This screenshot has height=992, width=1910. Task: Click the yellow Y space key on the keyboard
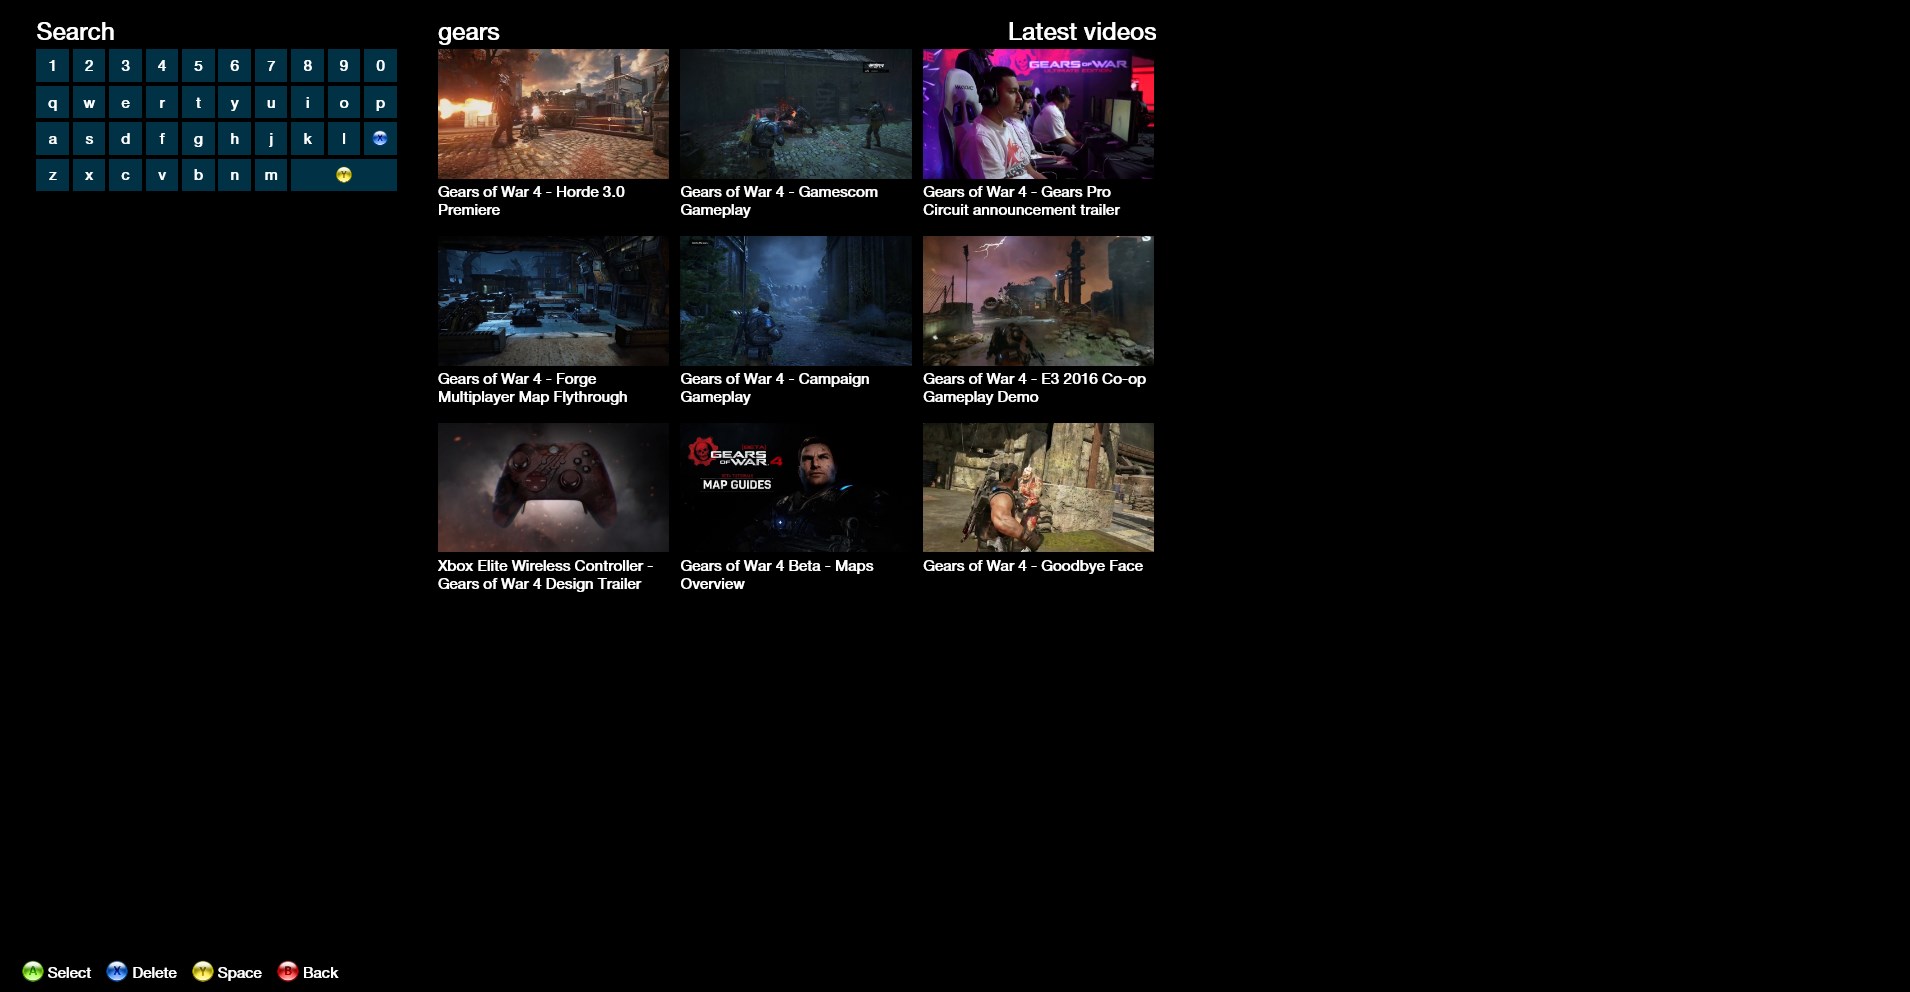pos(344,175)
